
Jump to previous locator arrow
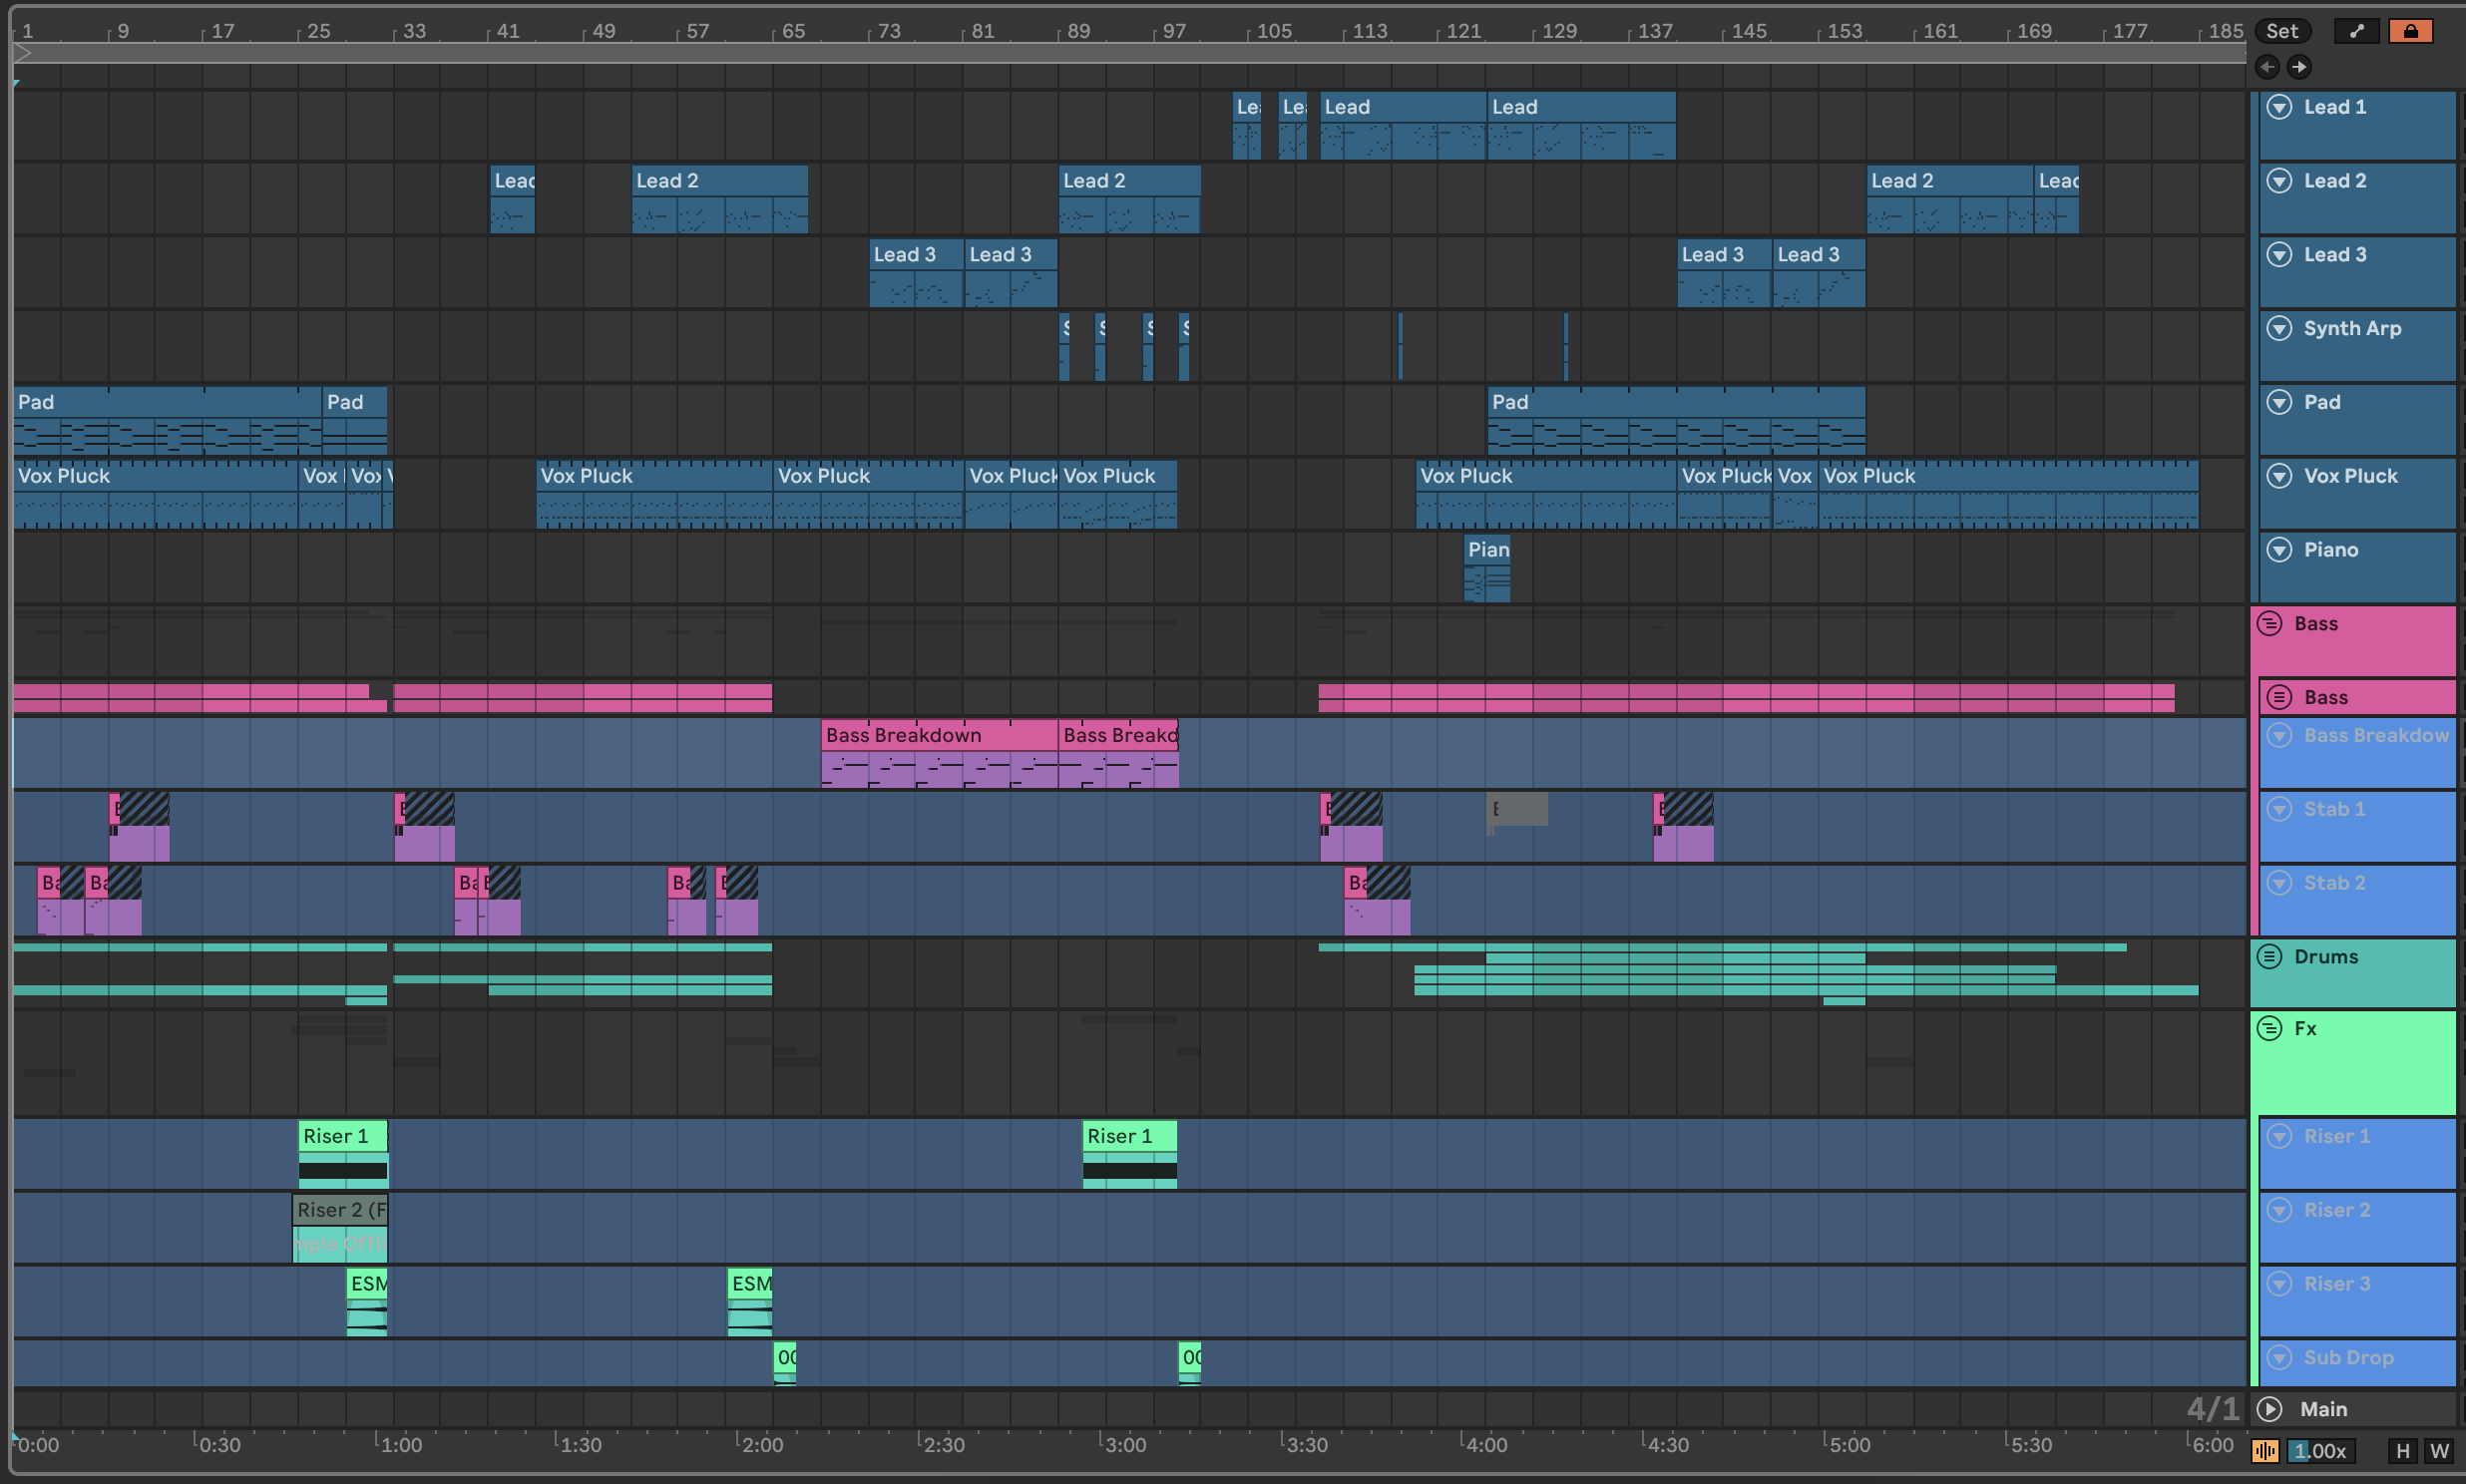point(2267,67)
